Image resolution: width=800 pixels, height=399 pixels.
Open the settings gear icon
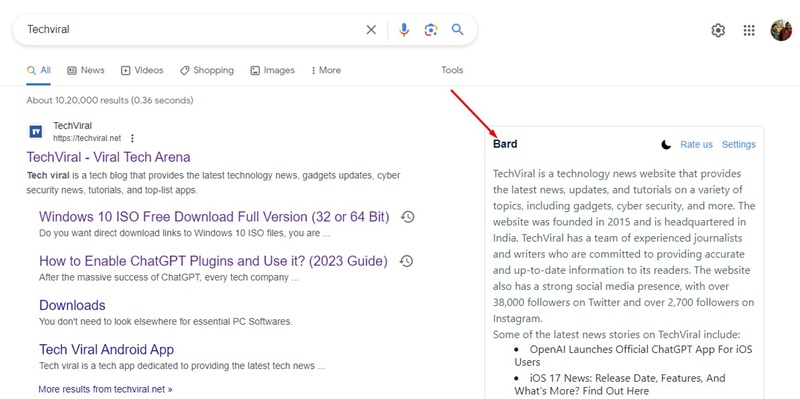(718, 31)
